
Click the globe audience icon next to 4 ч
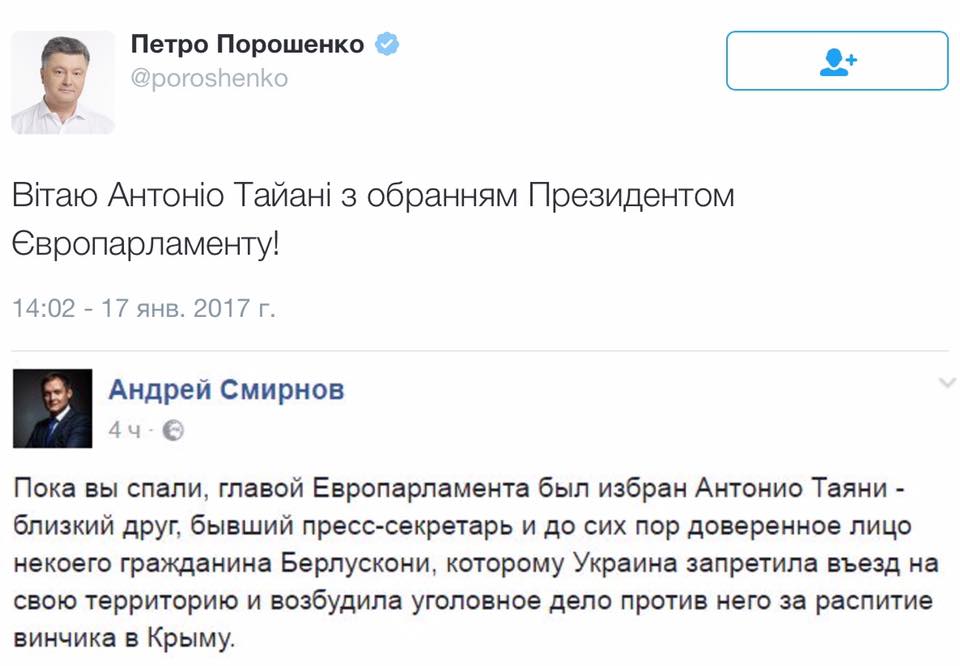(173, 430)
